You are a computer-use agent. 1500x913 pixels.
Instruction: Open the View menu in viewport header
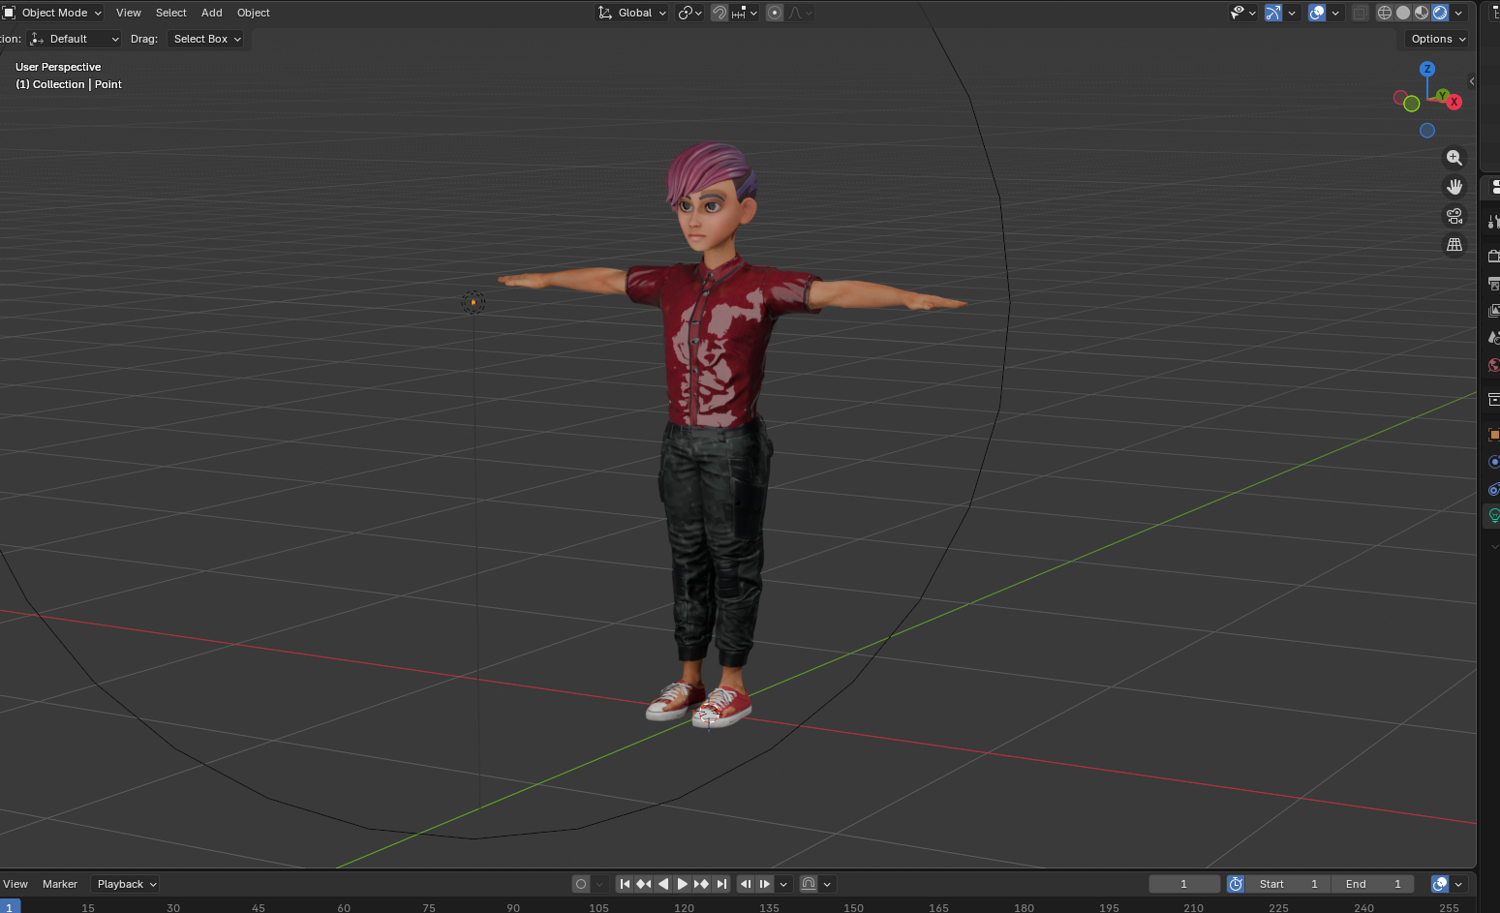(x=128, y=13)
